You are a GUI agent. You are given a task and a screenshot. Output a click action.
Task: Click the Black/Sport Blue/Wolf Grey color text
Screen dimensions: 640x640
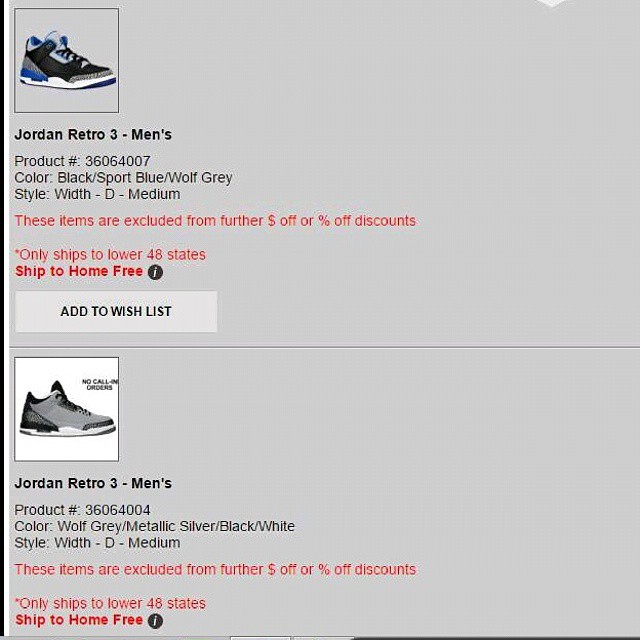144,178
